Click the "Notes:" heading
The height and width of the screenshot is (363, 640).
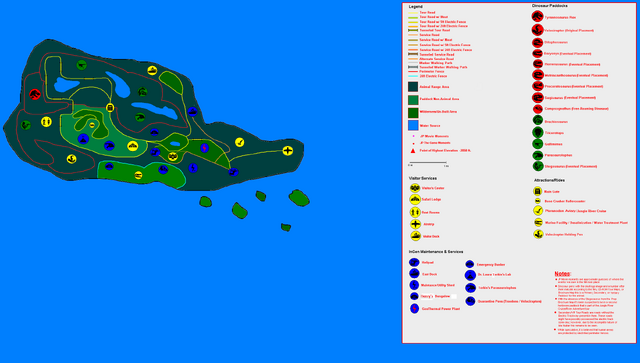click(562, 274)
